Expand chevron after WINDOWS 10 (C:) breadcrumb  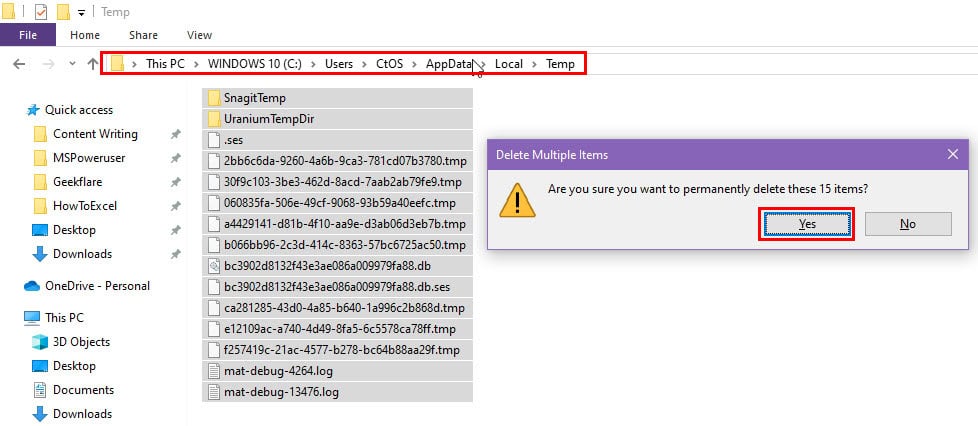coord(313,64)
